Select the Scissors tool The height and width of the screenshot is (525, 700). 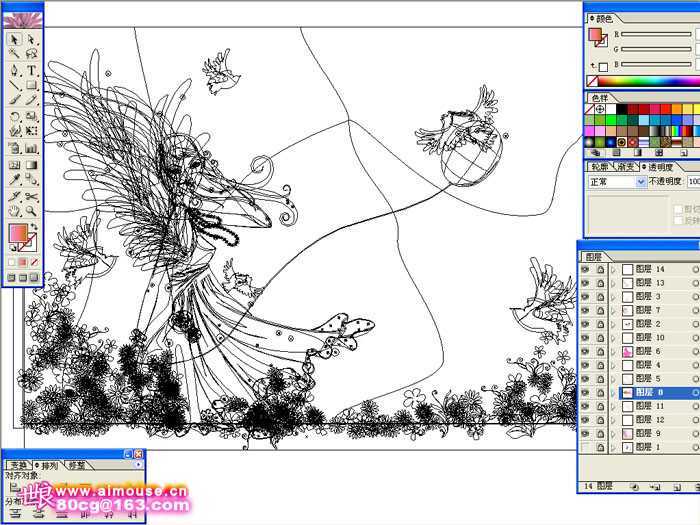(x=31, y=196)
